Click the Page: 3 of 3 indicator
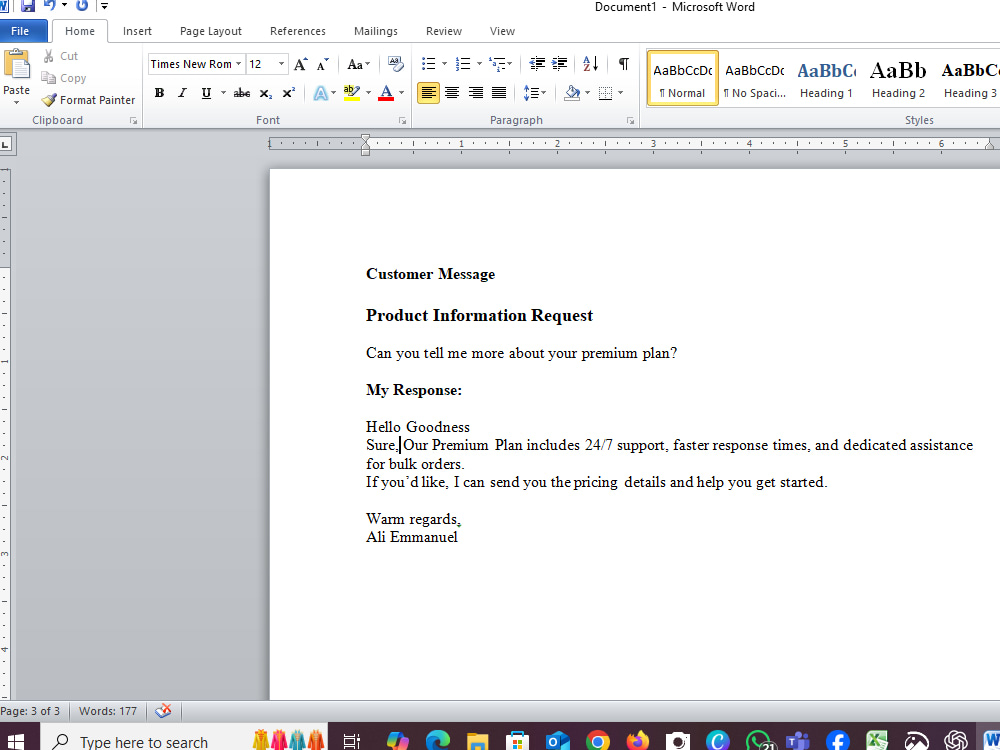The width and height of the screenshot is (1000, 750). pyautogui.click(x=31, y=710)
